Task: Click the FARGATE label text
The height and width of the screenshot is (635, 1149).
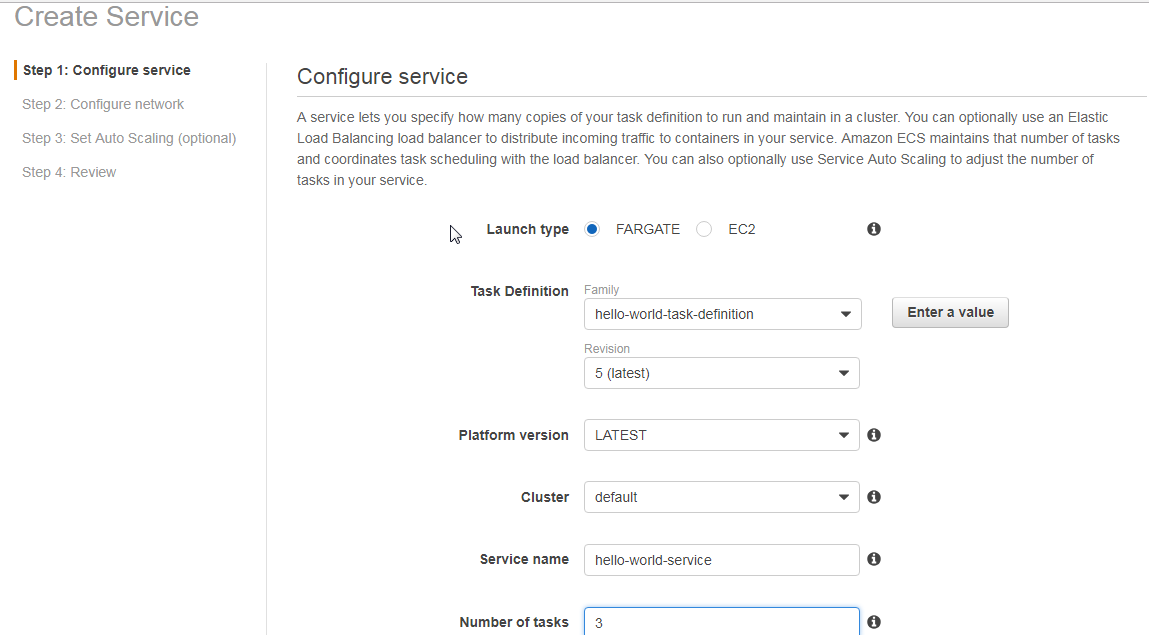Action: click(648, 229)
